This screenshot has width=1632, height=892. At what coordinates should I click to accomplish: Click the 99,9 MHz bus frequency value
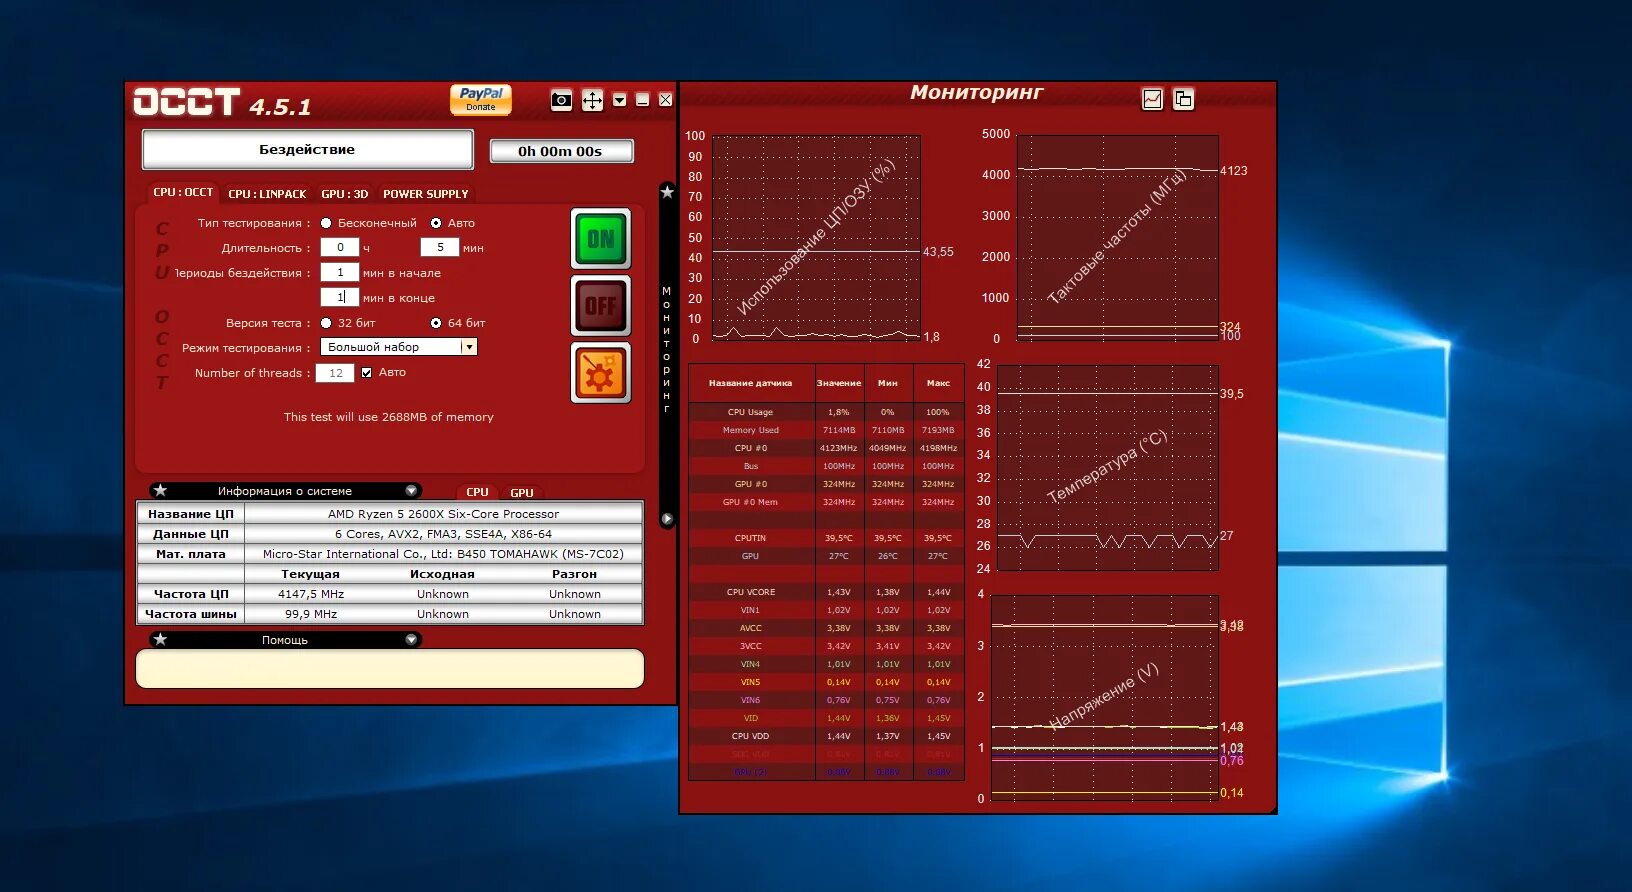click(311, 614)
